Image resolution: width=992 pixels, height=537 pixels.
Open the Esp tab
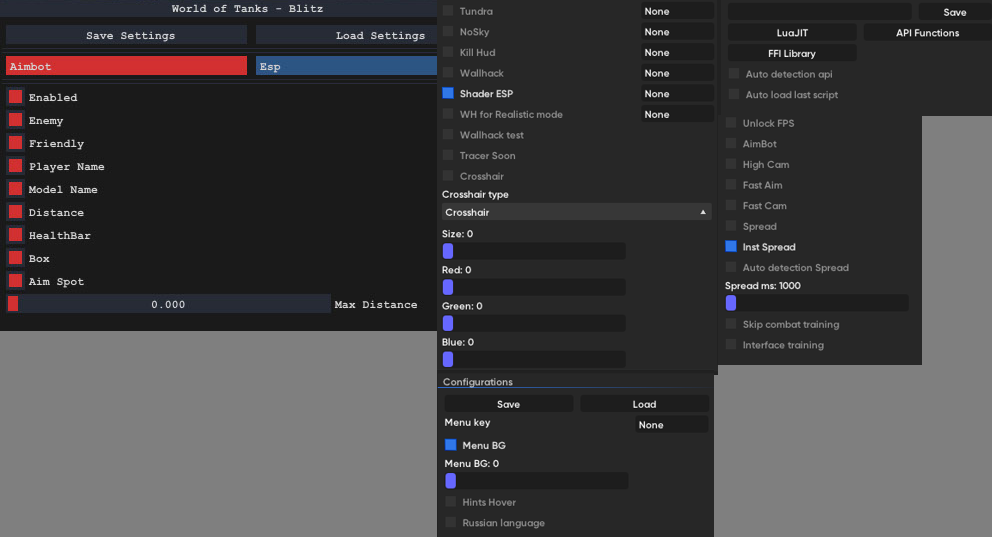point(346,66)
